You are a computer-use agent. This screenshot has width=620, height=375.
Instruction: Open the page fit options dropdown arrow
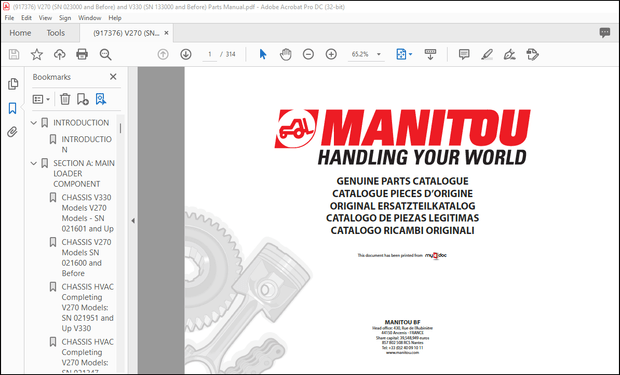tap(410, 54)
